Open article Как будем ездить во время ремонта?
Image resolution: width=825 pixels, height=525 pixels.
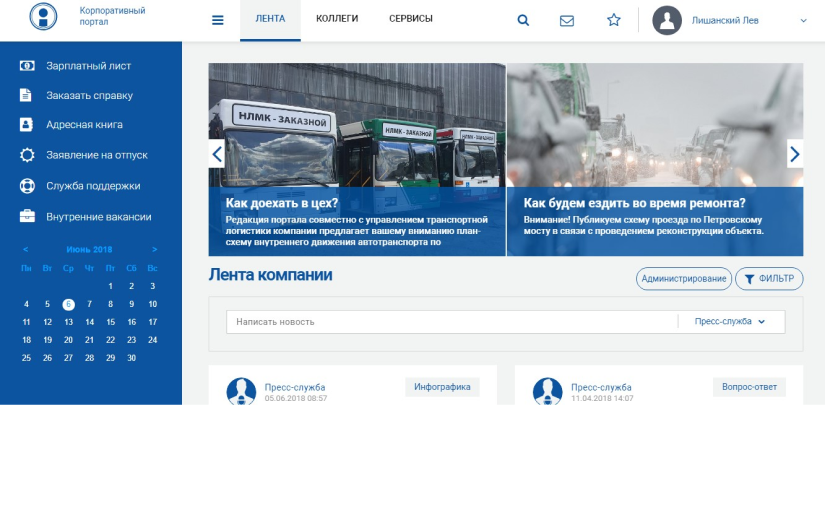click(x=635, y=203)
